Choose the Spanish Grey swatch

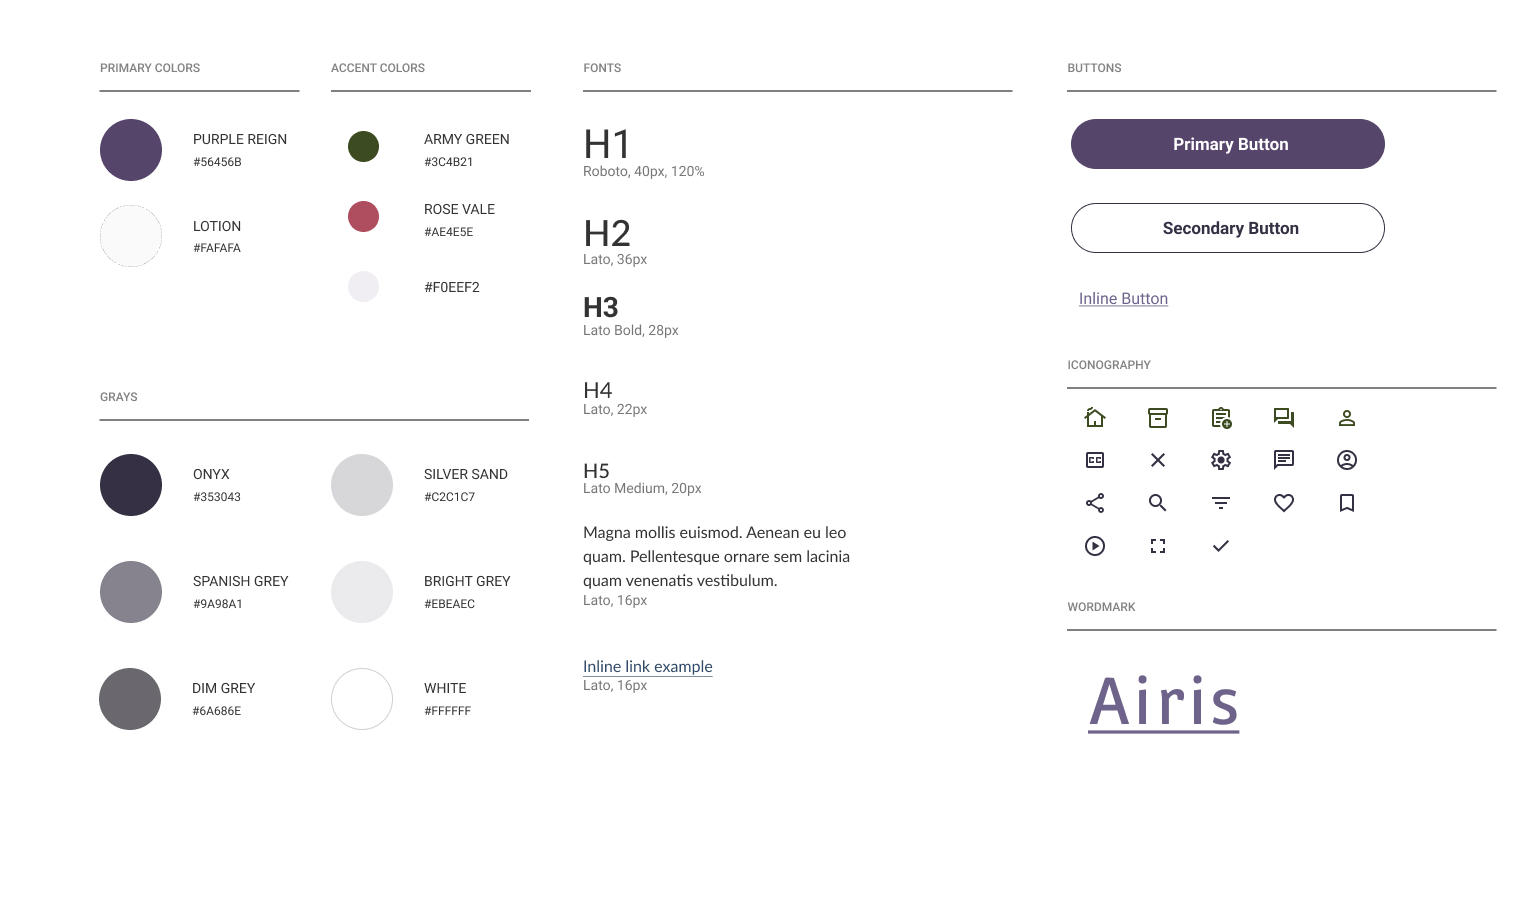(131, 592)
